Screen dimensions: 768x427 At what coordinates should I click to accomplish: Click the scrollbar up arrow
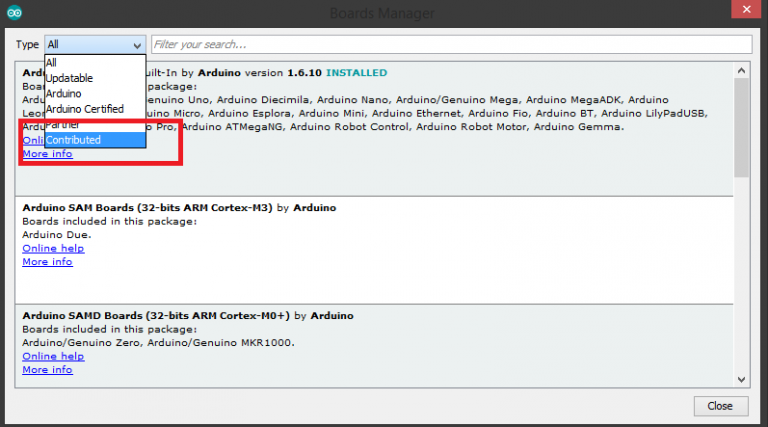click(741, 69)
